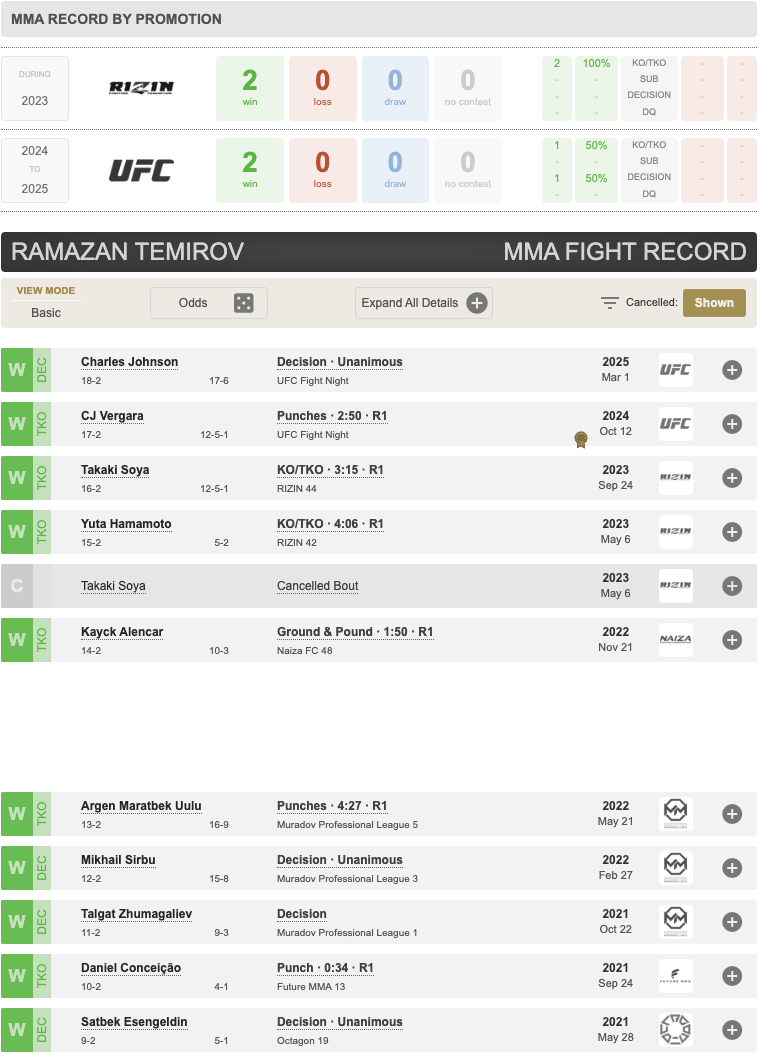Toggle the Odds view button
The width and height of the screenshot is (762, 1058).
[x=209, y=303]
